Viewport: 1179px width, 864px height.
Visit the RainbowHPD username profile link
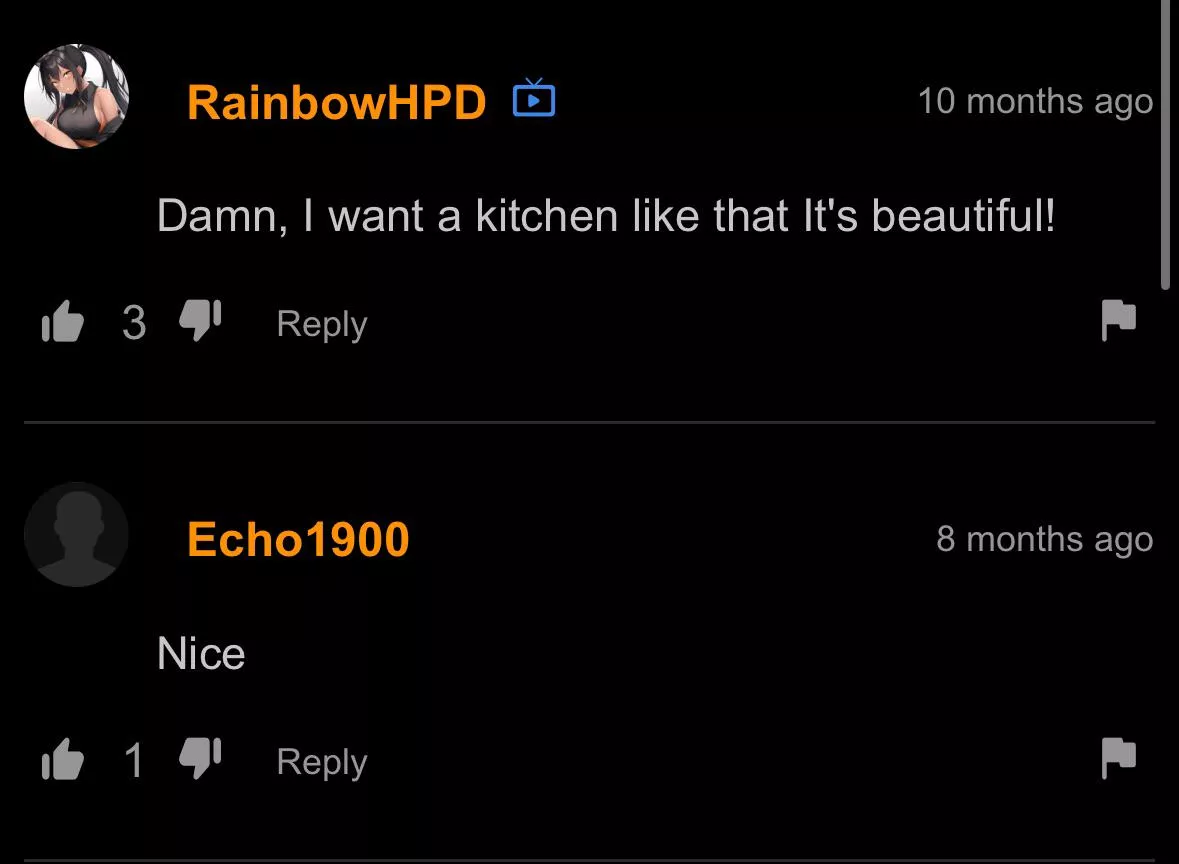(336, 102)
